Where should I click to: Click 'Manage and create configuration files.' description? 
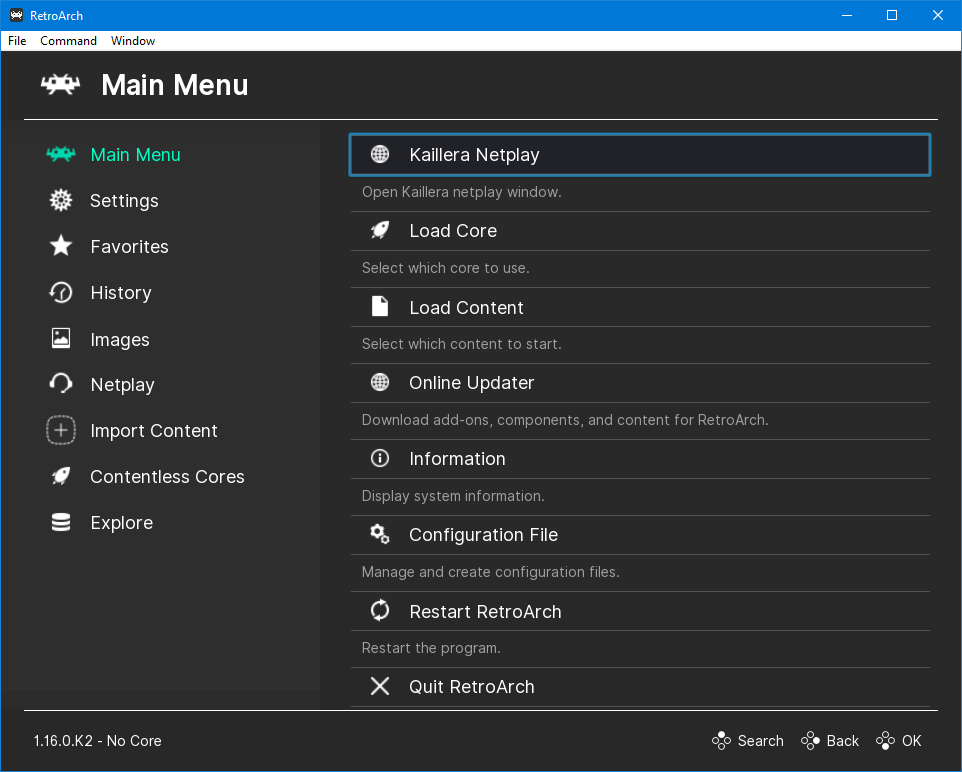(x=490, y=572)
